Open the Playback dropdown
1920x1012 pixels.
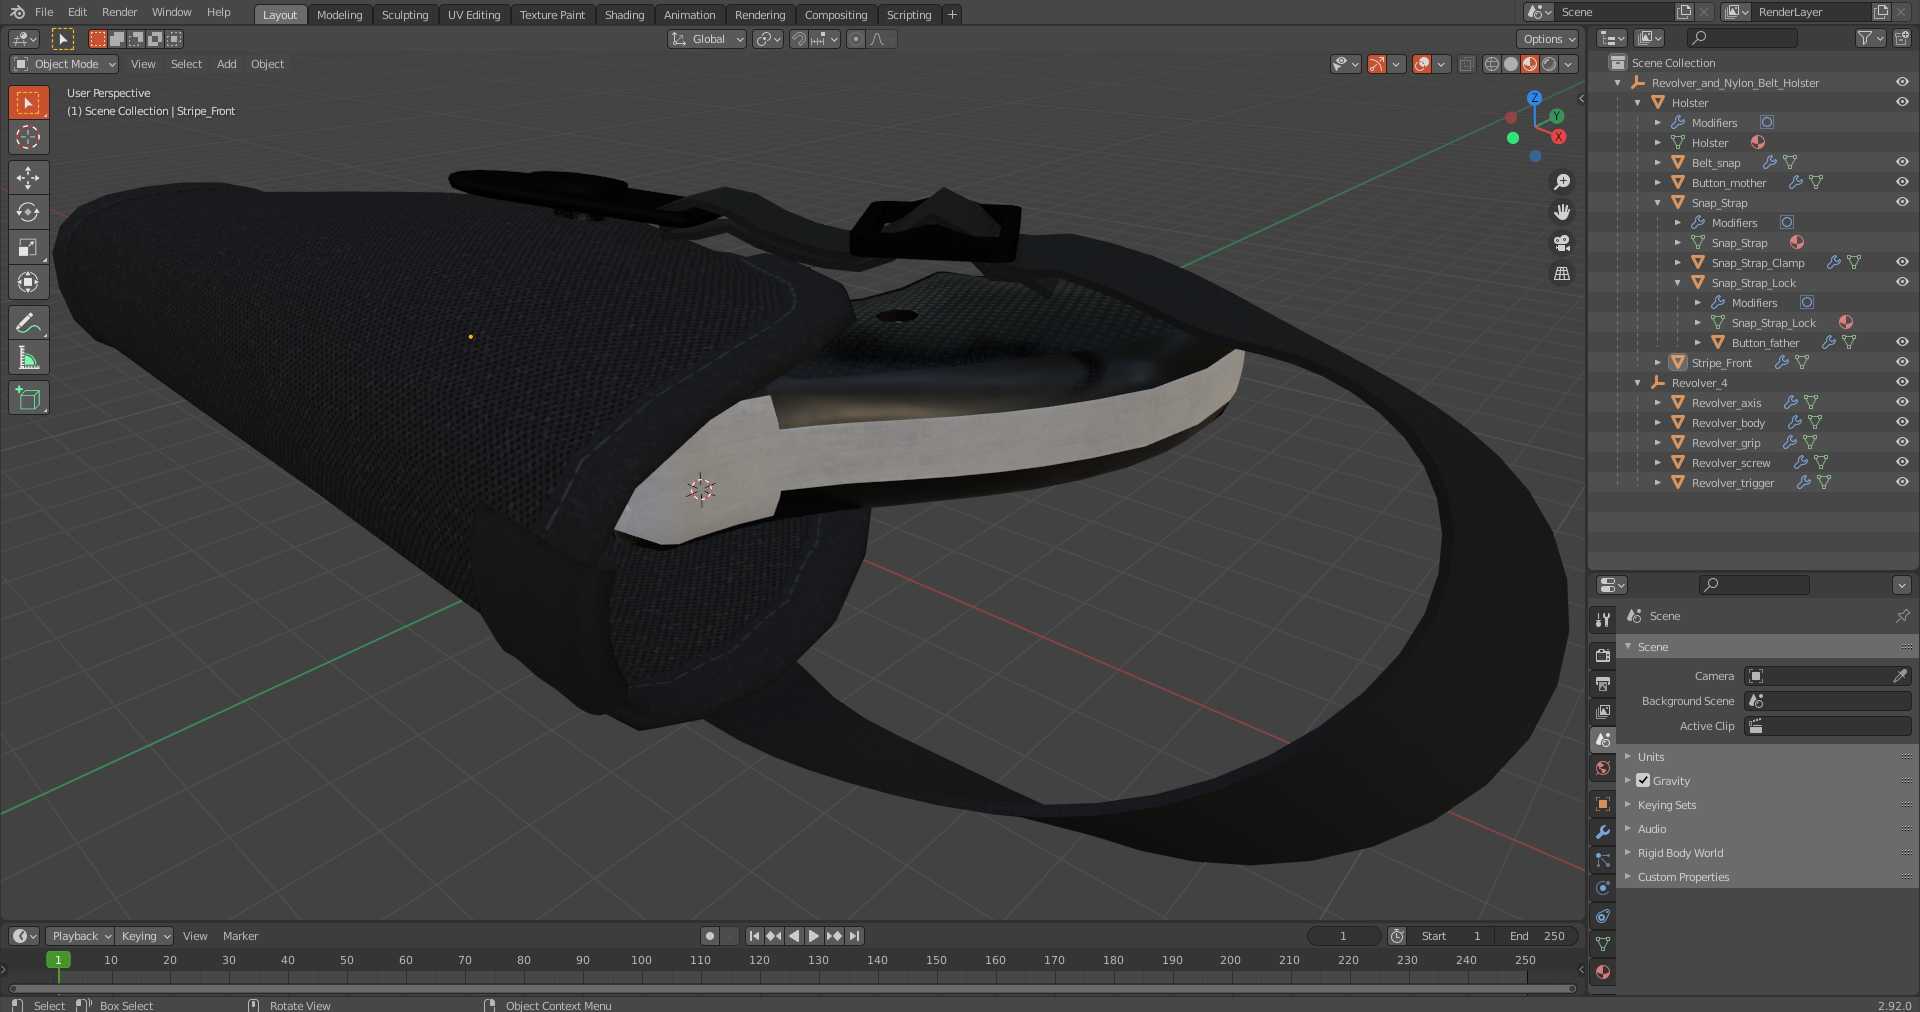click(x=80, y=936)
